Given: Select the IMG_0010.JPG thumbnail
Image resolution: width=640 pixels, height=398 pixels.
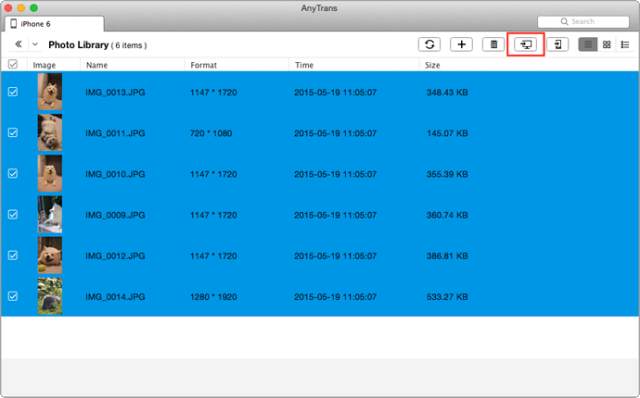Looking at the screenshot, I should click(x=50, y=173).
